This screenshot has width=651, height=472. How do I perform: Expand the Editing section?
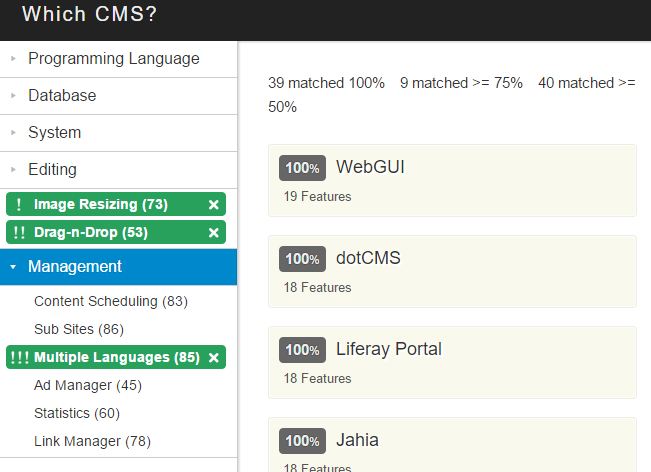coord(52,170)
